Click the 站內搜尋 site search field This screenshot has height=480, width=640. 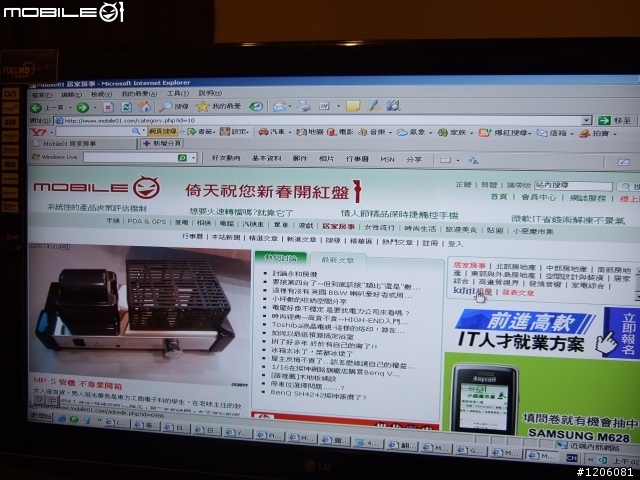573,186
